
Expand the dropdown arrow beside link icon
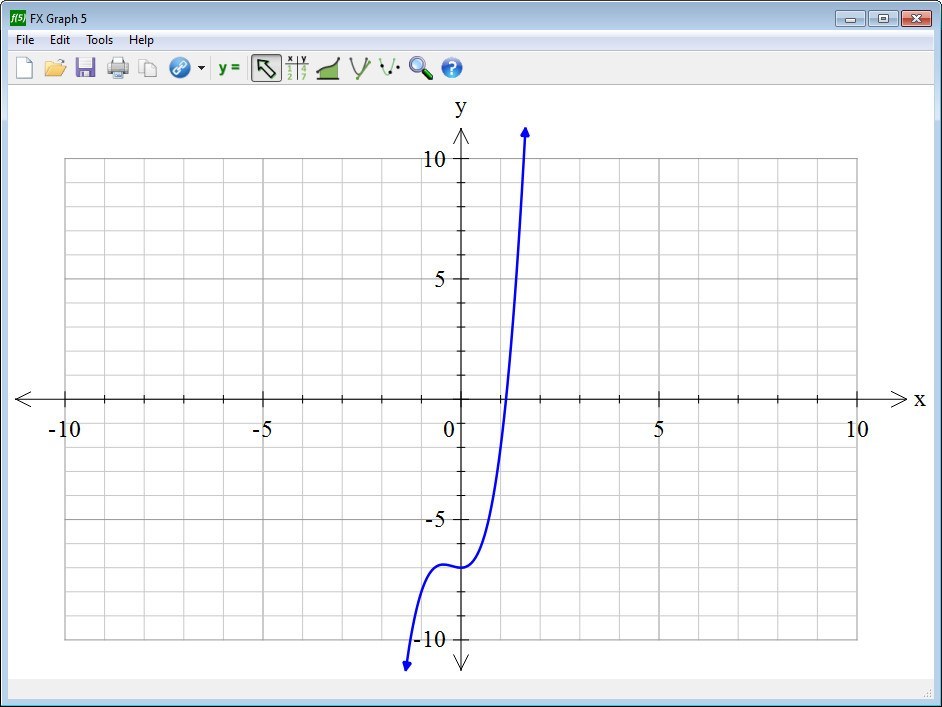(201, 68)
